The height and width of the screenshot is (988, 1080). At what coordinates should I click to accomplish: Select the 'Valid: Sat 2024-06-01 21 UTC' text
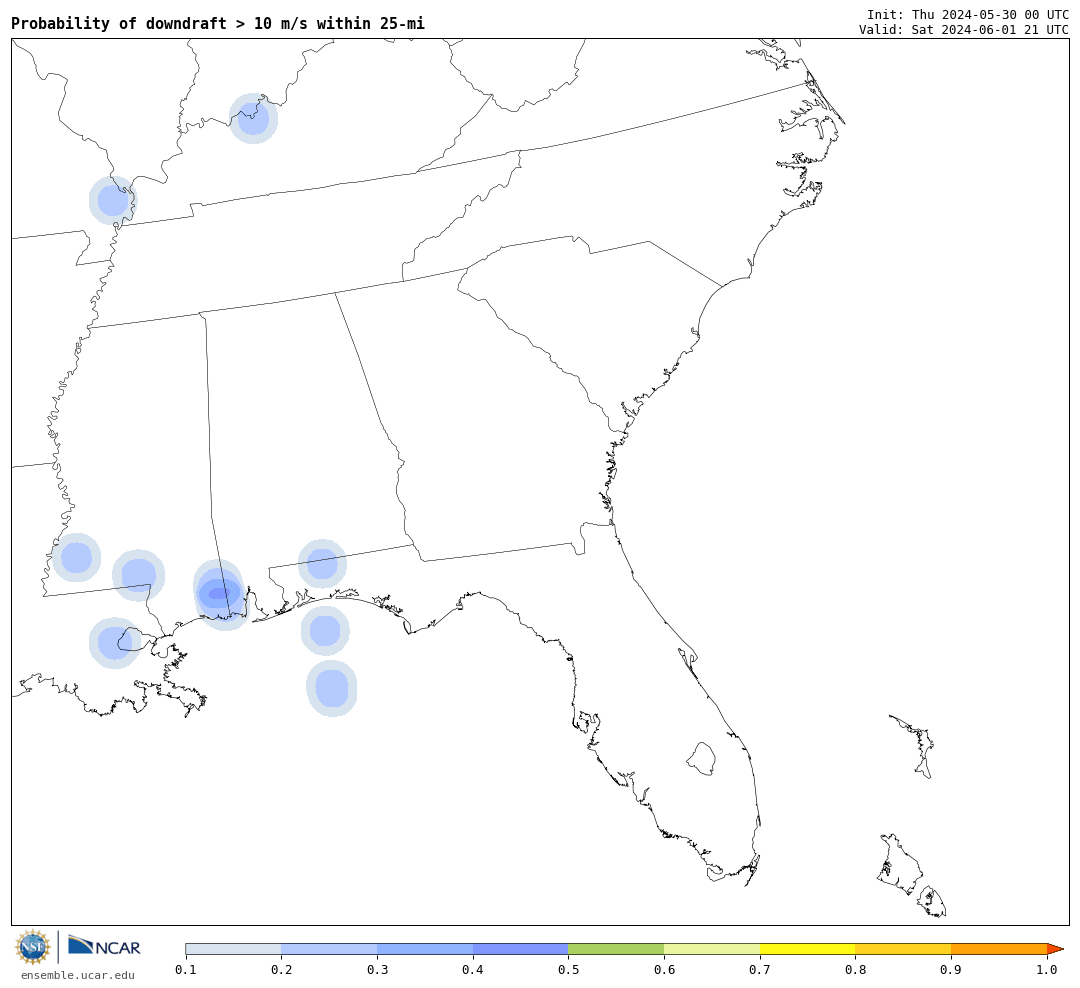[964, 30]
